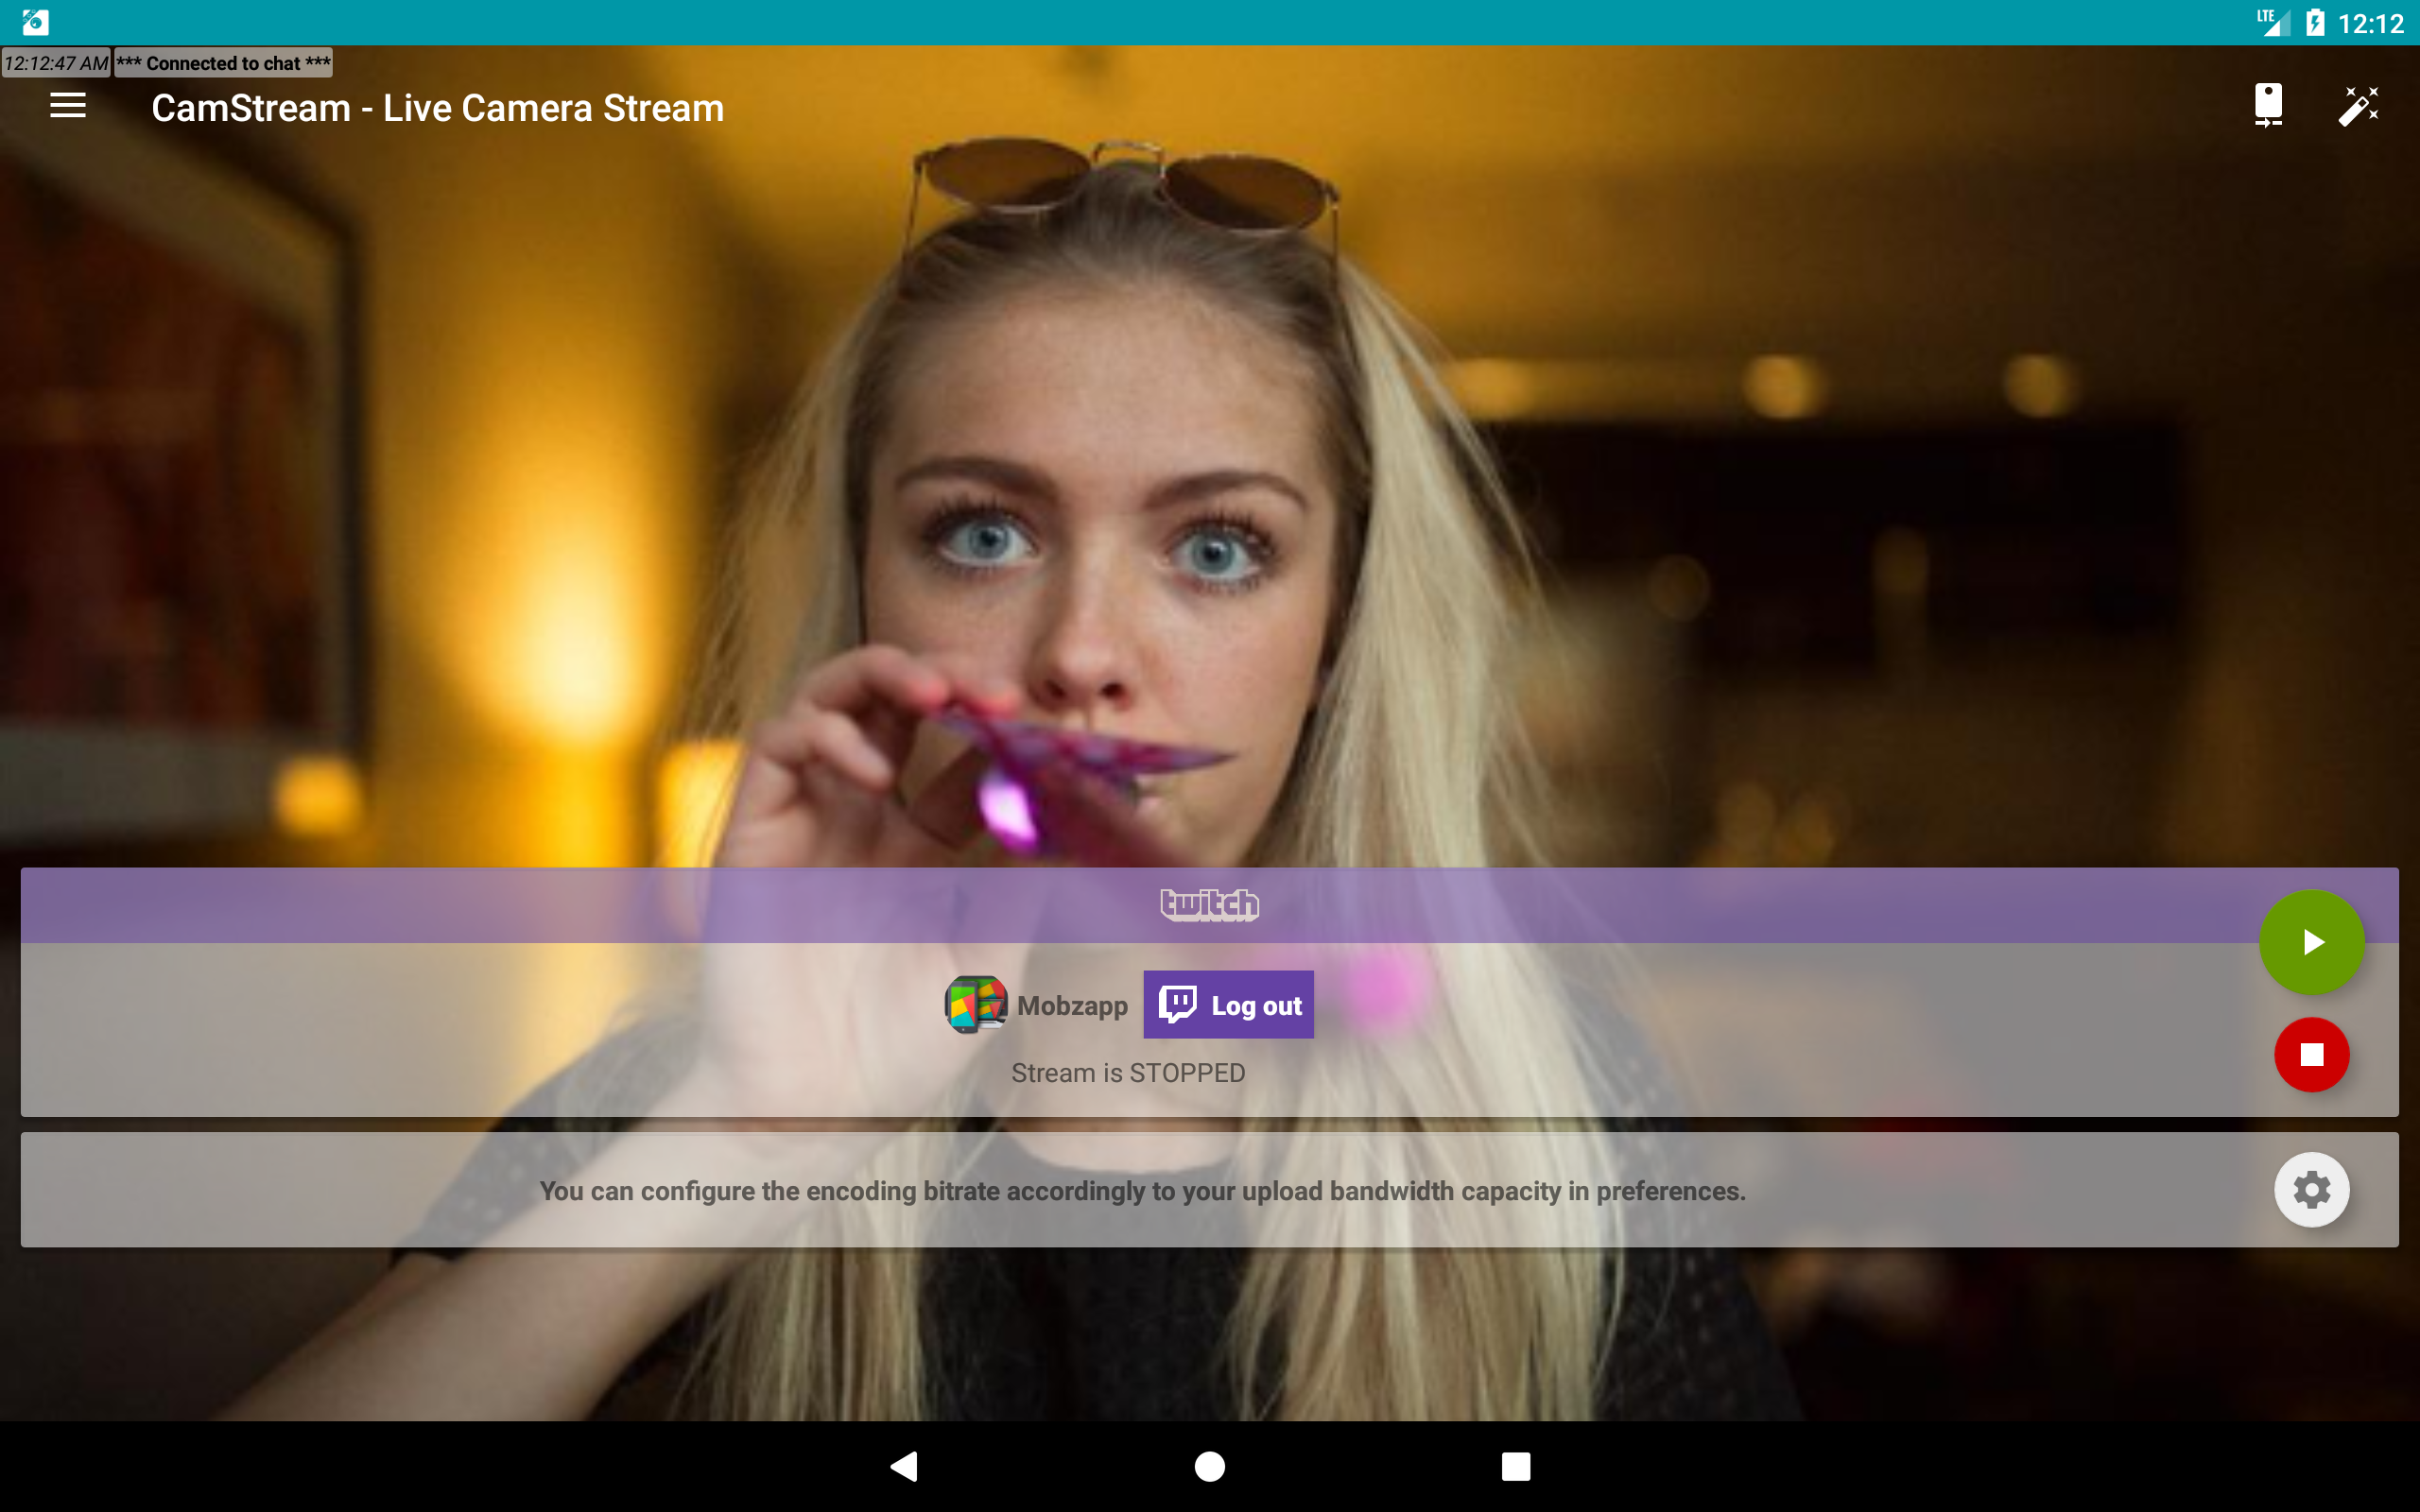The width and height of the screenshot is (2420, 1512).
Task: Tap the battery charging icon in status bar
Action: [2314, 22]
